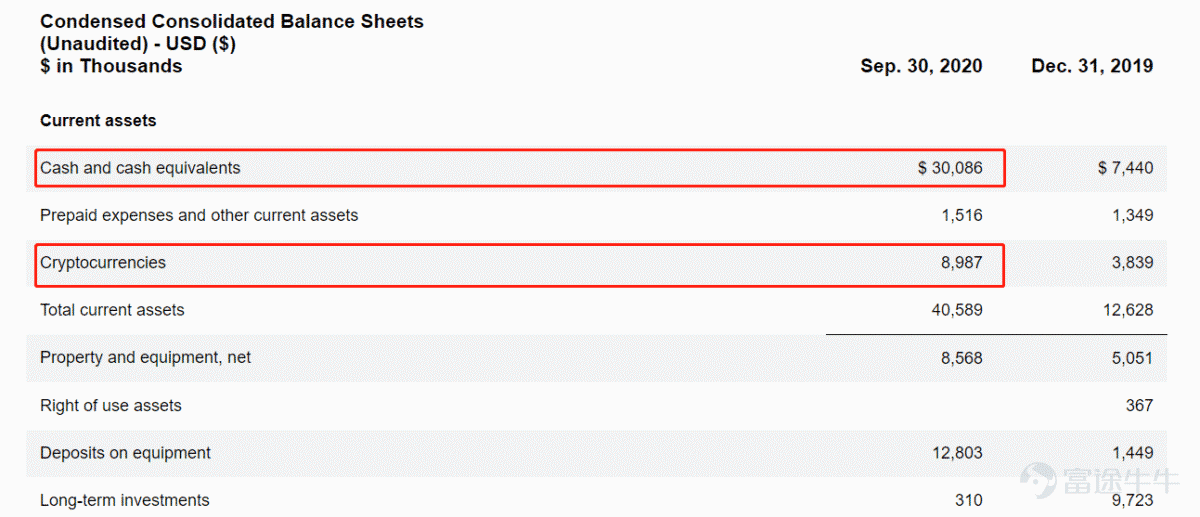The height and width of the screenshot is (517, 1200).
Task: Select Property and equipment, net label
Action: (146, 357)
